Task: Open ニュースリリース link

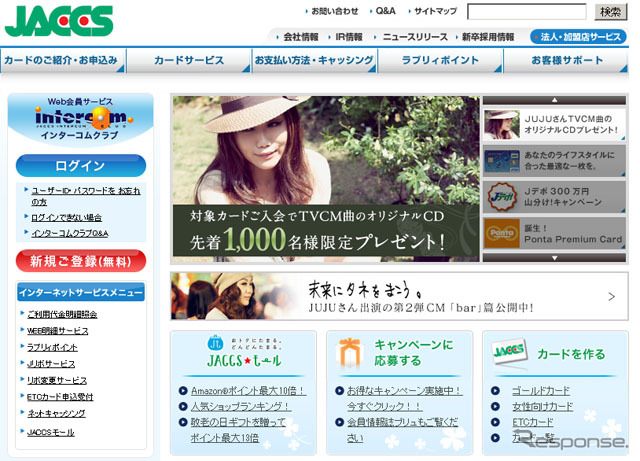Action: [415, 37]
